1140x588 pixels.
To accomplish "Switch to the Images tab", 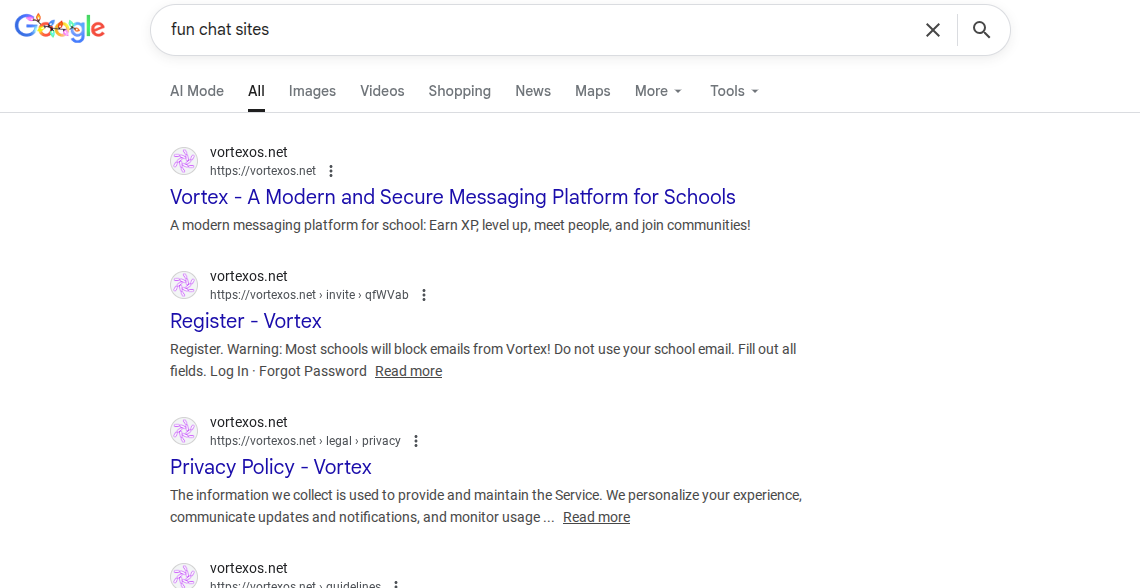I will click(312, 91).
